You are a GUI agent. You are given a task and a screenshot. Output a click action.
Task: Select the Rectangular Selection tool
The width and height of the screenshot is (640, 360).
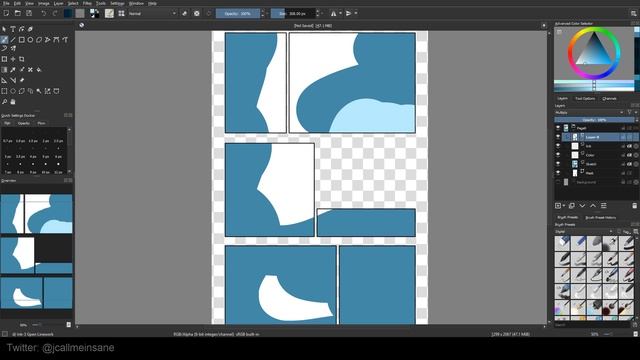tap(4, 91)
